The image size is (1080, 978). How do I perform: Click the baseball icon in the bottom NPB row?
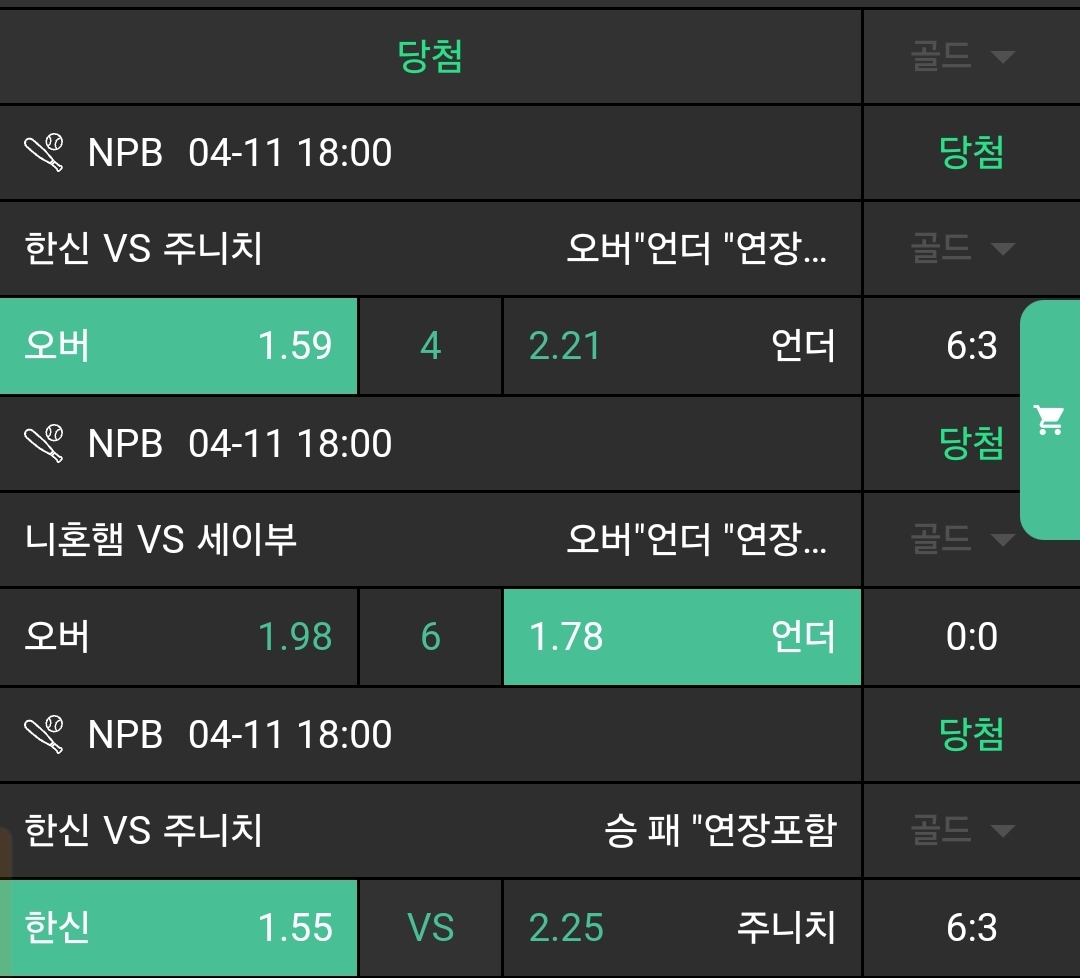(x=44, y=734)
